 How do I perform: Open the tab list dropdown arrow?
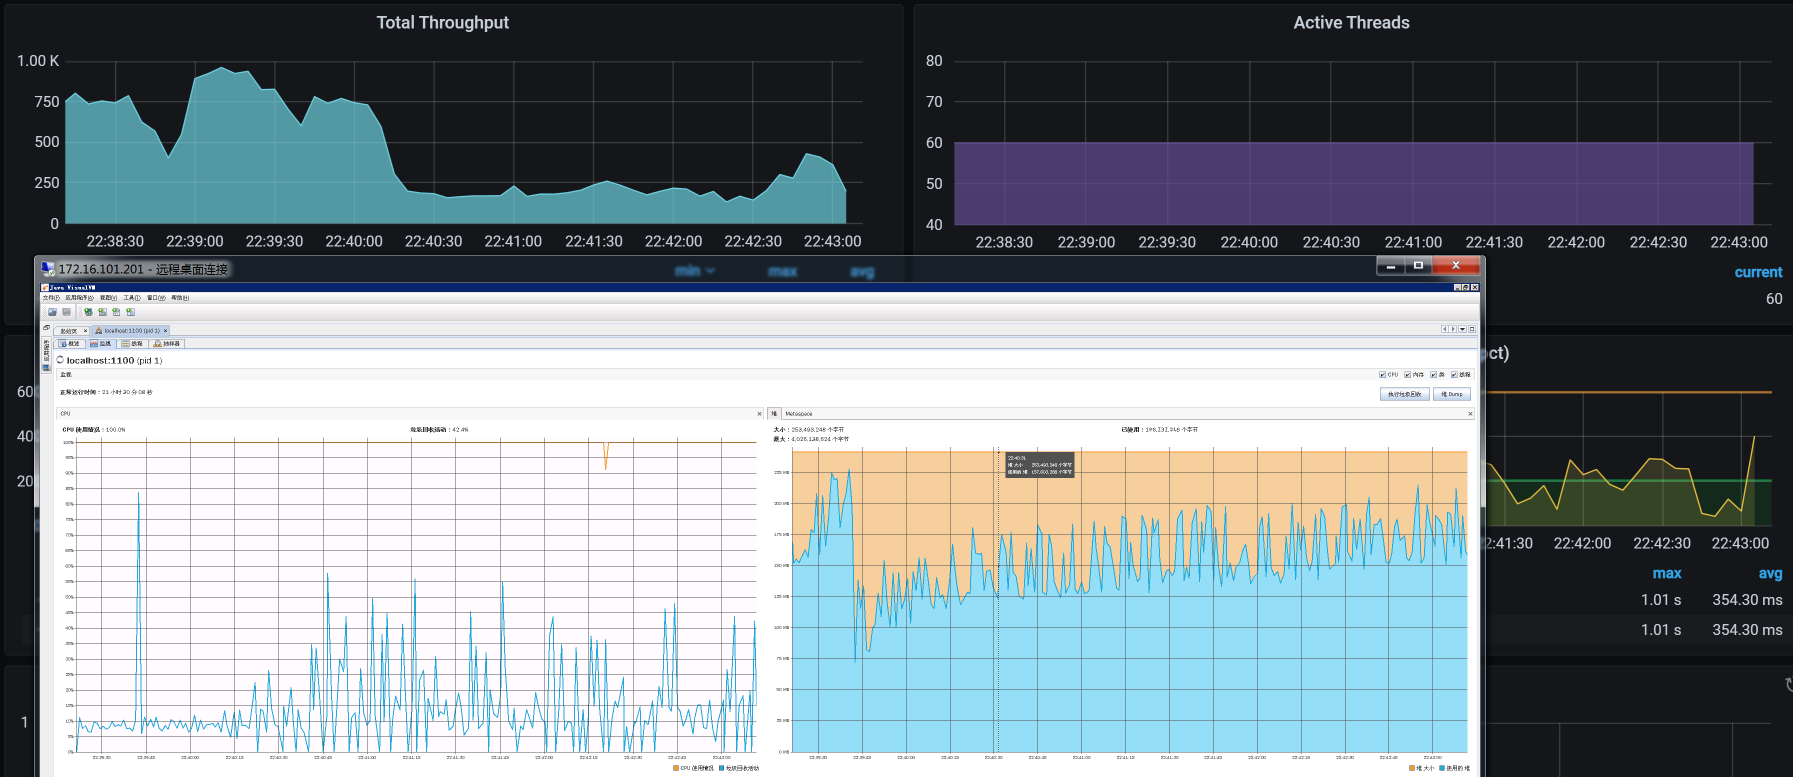pos(1462,329)
